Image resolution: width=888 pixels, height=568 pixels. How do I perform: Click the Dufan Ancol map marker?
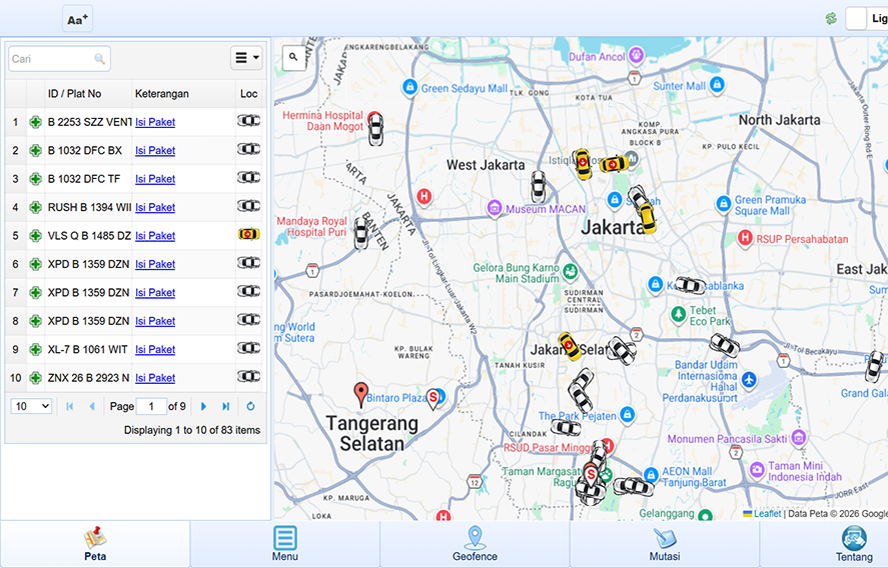(x=637, y=55)
